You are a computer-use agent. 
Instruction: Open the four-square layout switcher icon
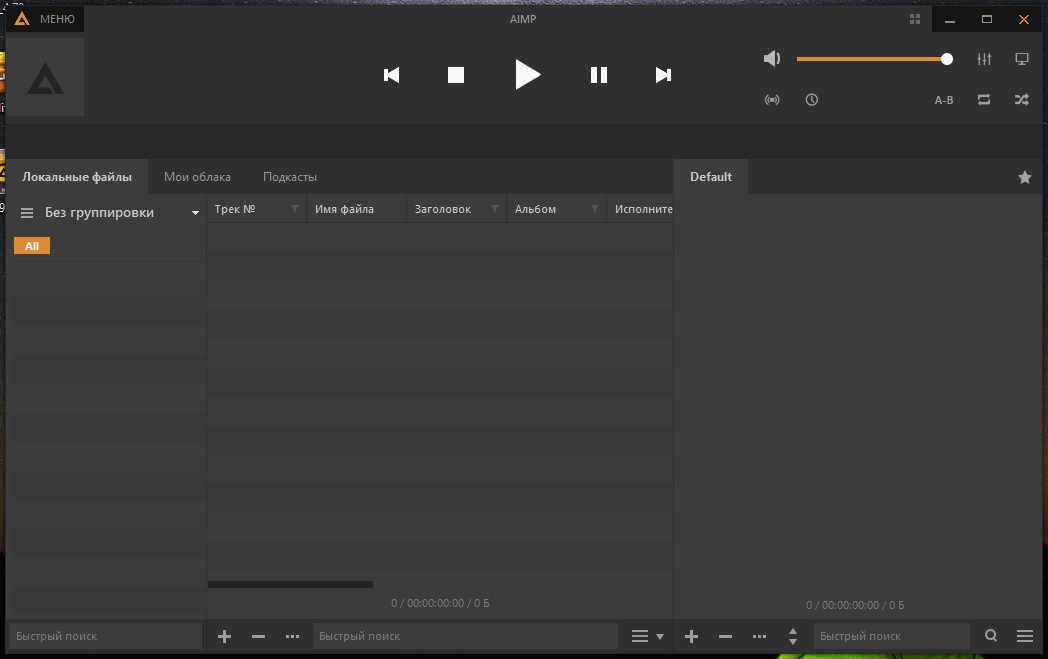tap(915, 19)
